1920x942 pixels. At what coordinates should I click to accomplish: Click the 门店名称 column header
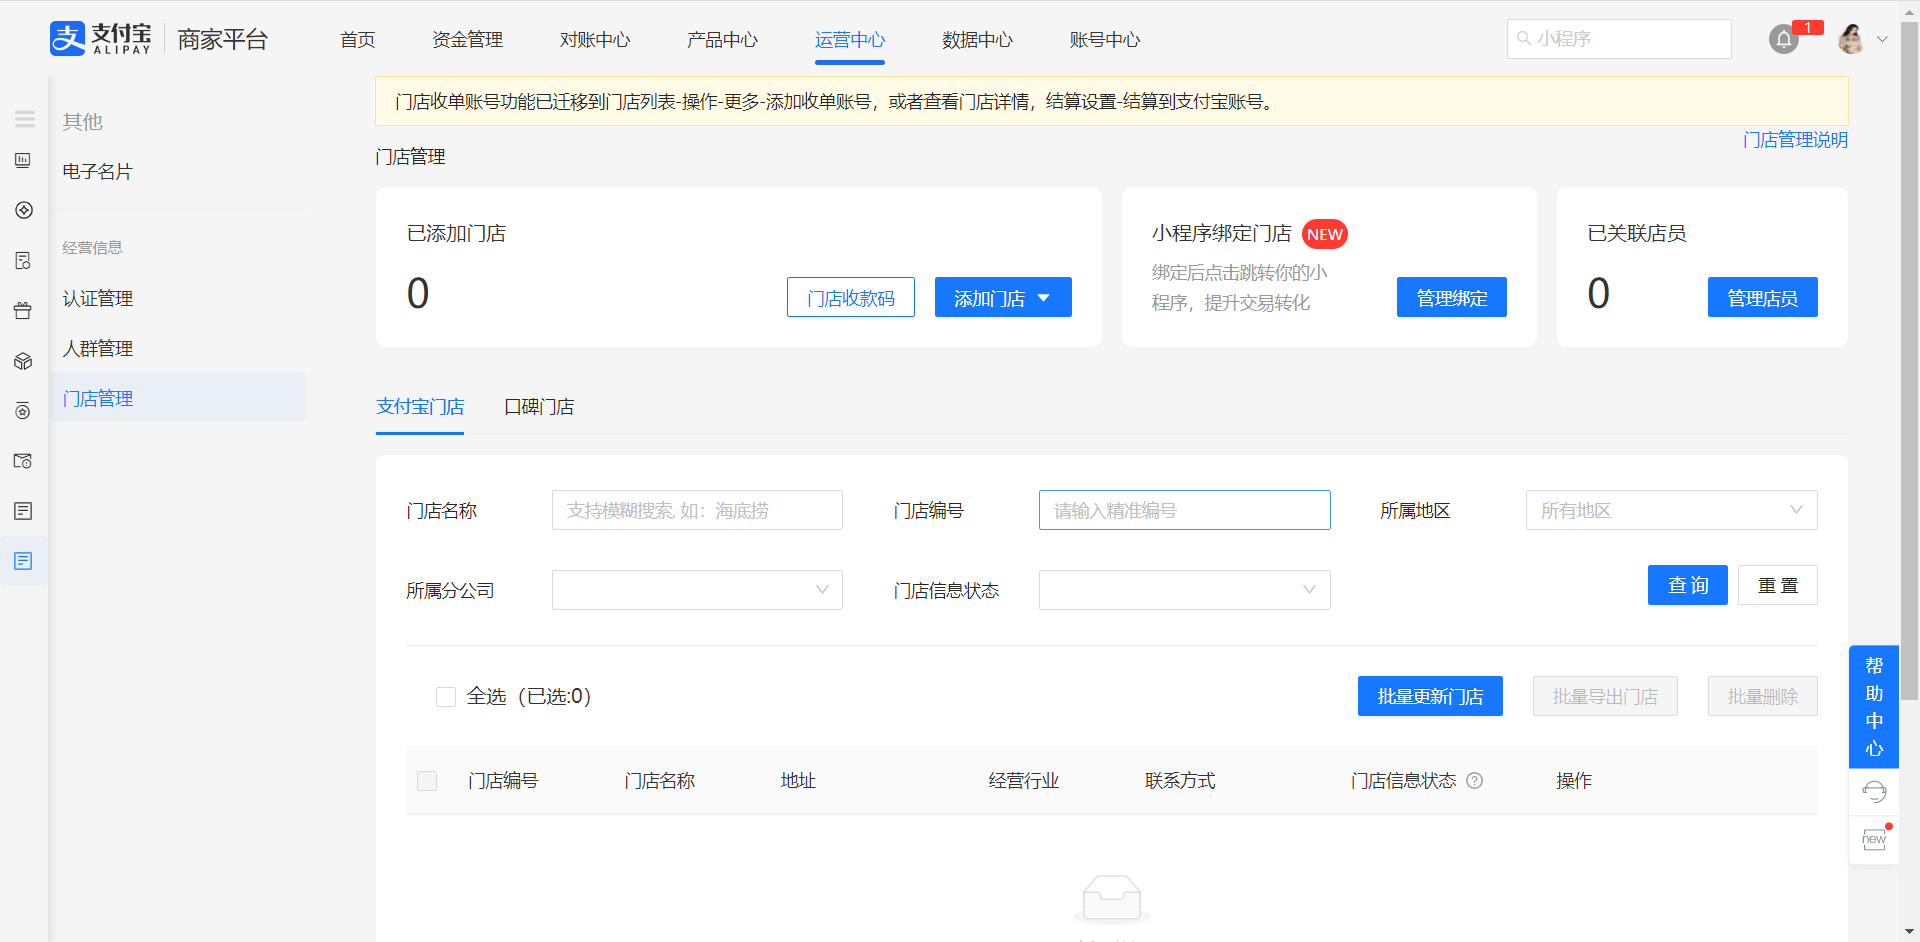[659, 781]
